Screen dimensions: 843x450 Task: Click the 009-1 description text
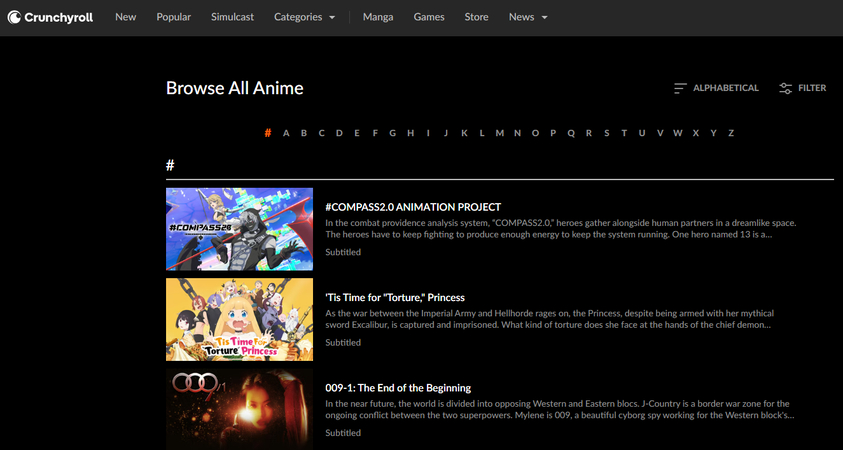560,409
